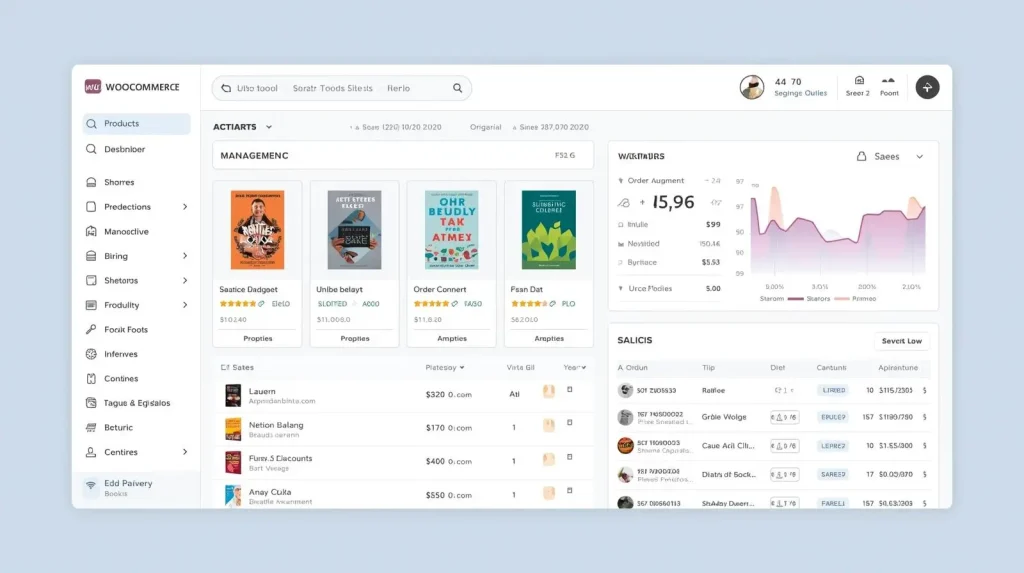Click the Lauern product row thumbnail
The image size is (1024, 573).
(x=233, y=395)
